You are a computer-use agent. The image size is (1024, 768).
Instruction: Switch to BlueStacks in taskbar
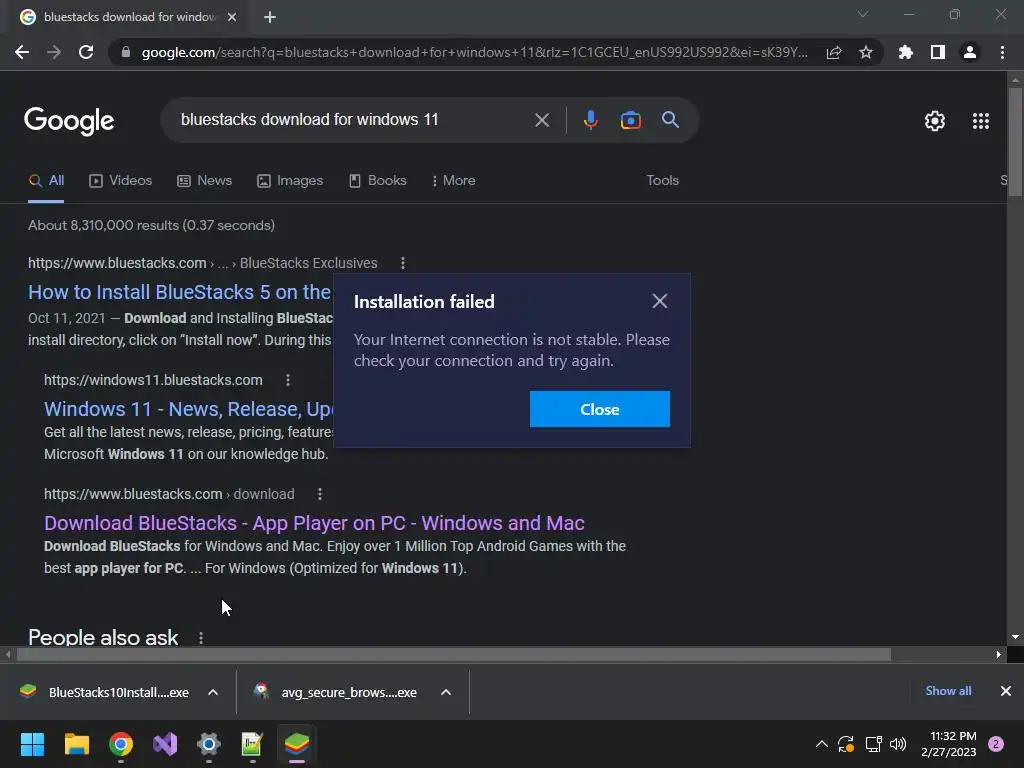[296, 744]
